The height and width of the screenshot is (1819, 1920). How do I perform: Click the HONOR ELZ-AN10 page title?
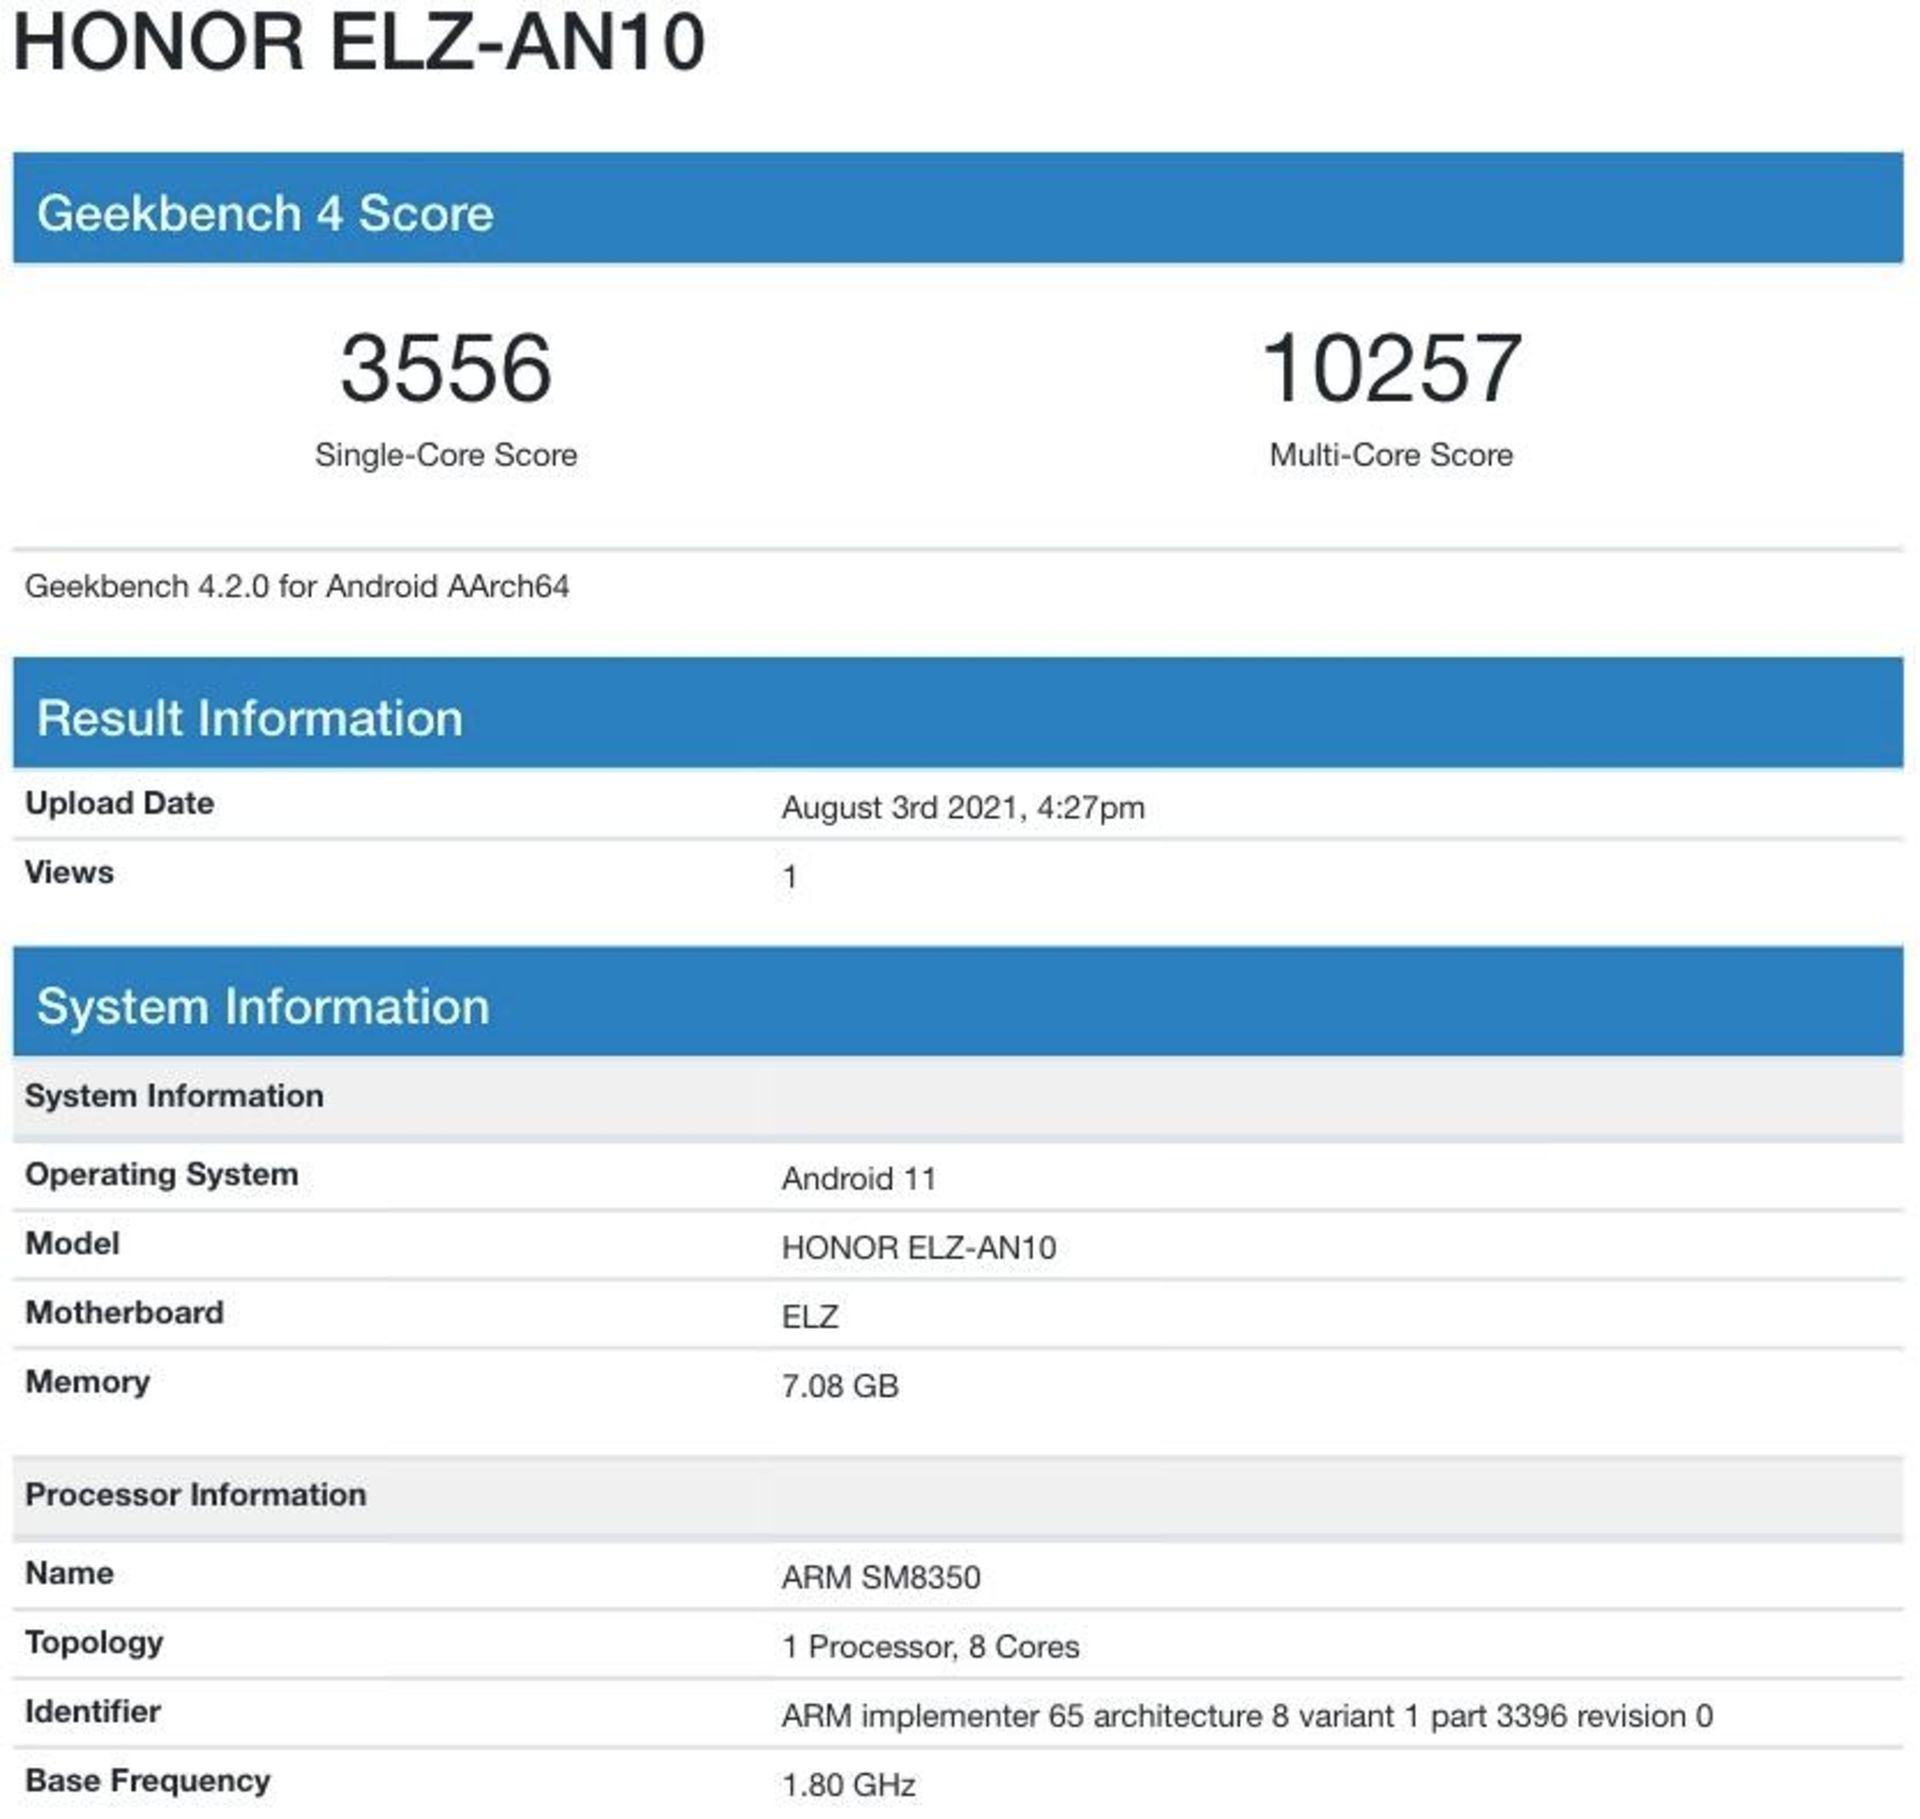tap(358, 42)
